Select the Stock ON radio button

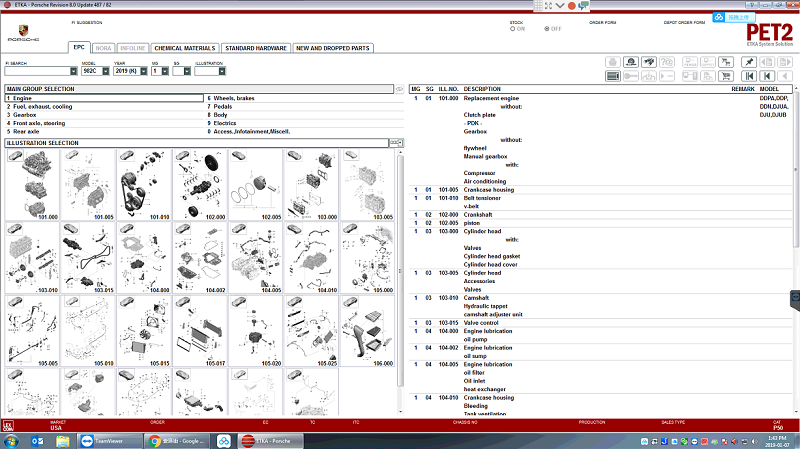point(513,29)
